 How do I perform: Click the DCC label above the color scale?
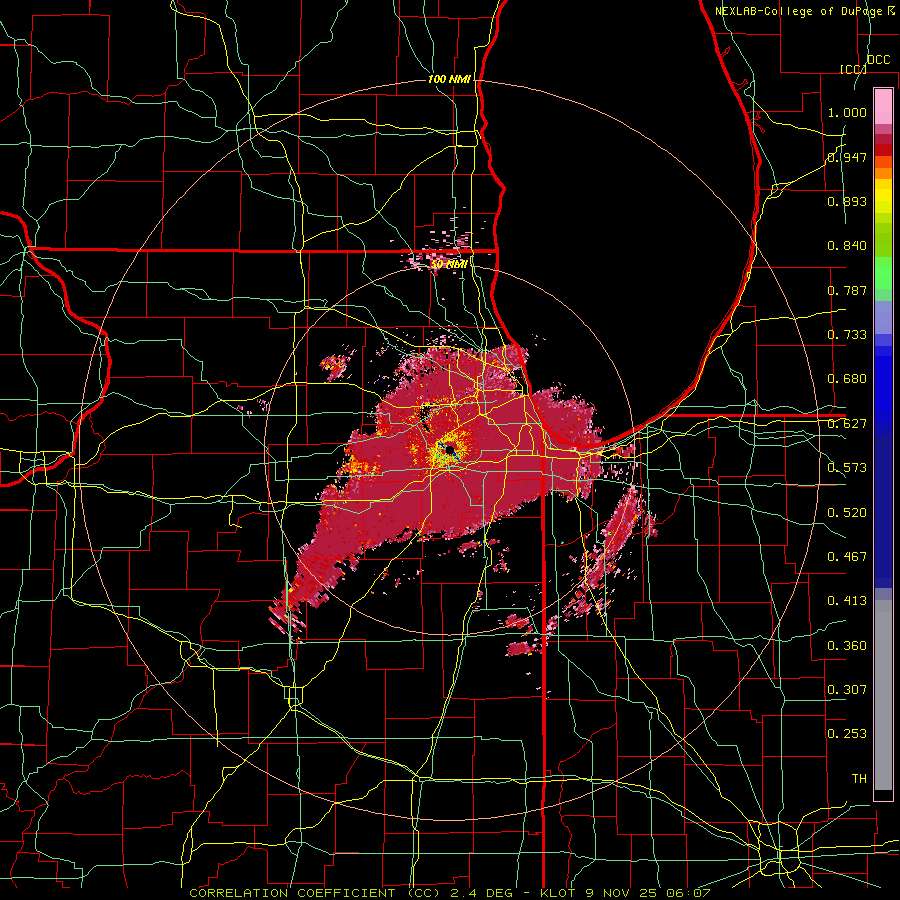[x=878, y=60]
